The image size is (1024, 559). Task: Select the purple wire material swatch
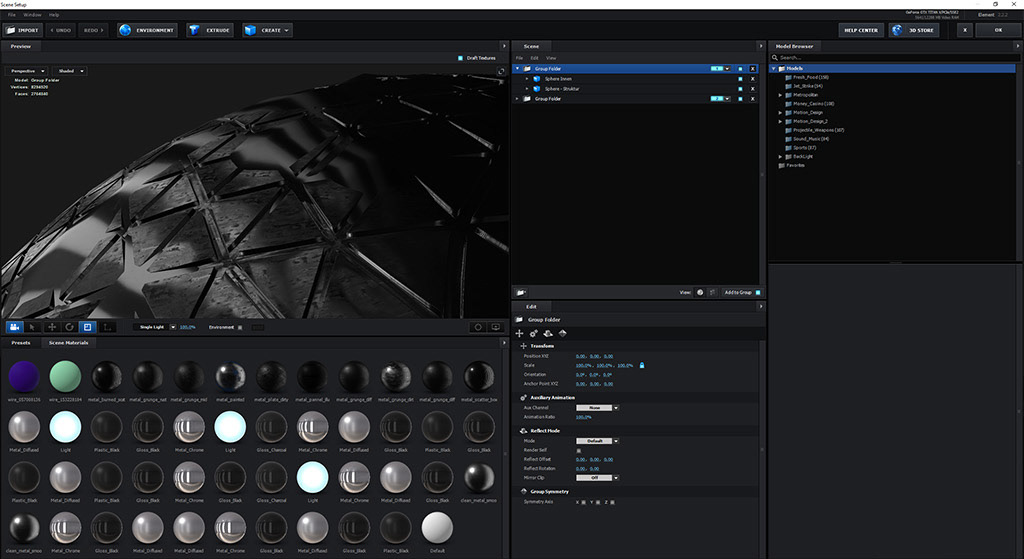tap(24, 377)
